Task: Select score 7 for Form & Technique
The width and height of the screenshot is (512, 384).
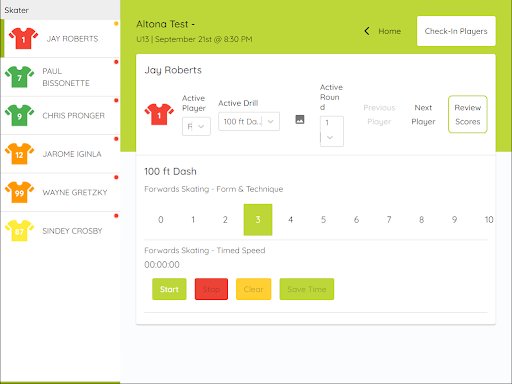Action: coord(389,220)
